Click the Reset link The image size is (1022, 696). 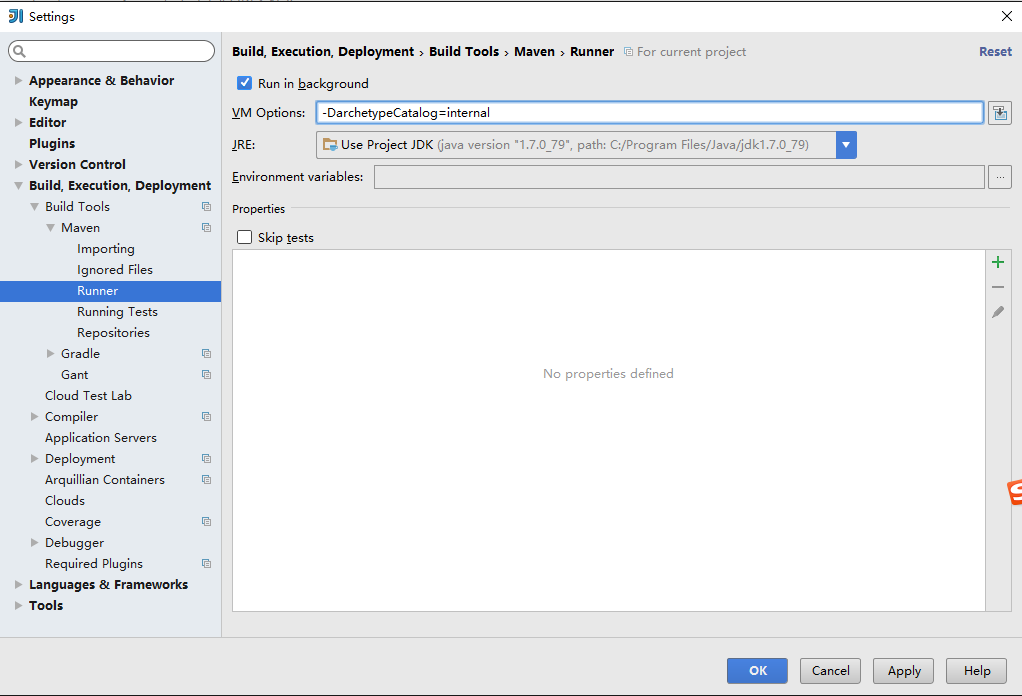pos(995,51)
